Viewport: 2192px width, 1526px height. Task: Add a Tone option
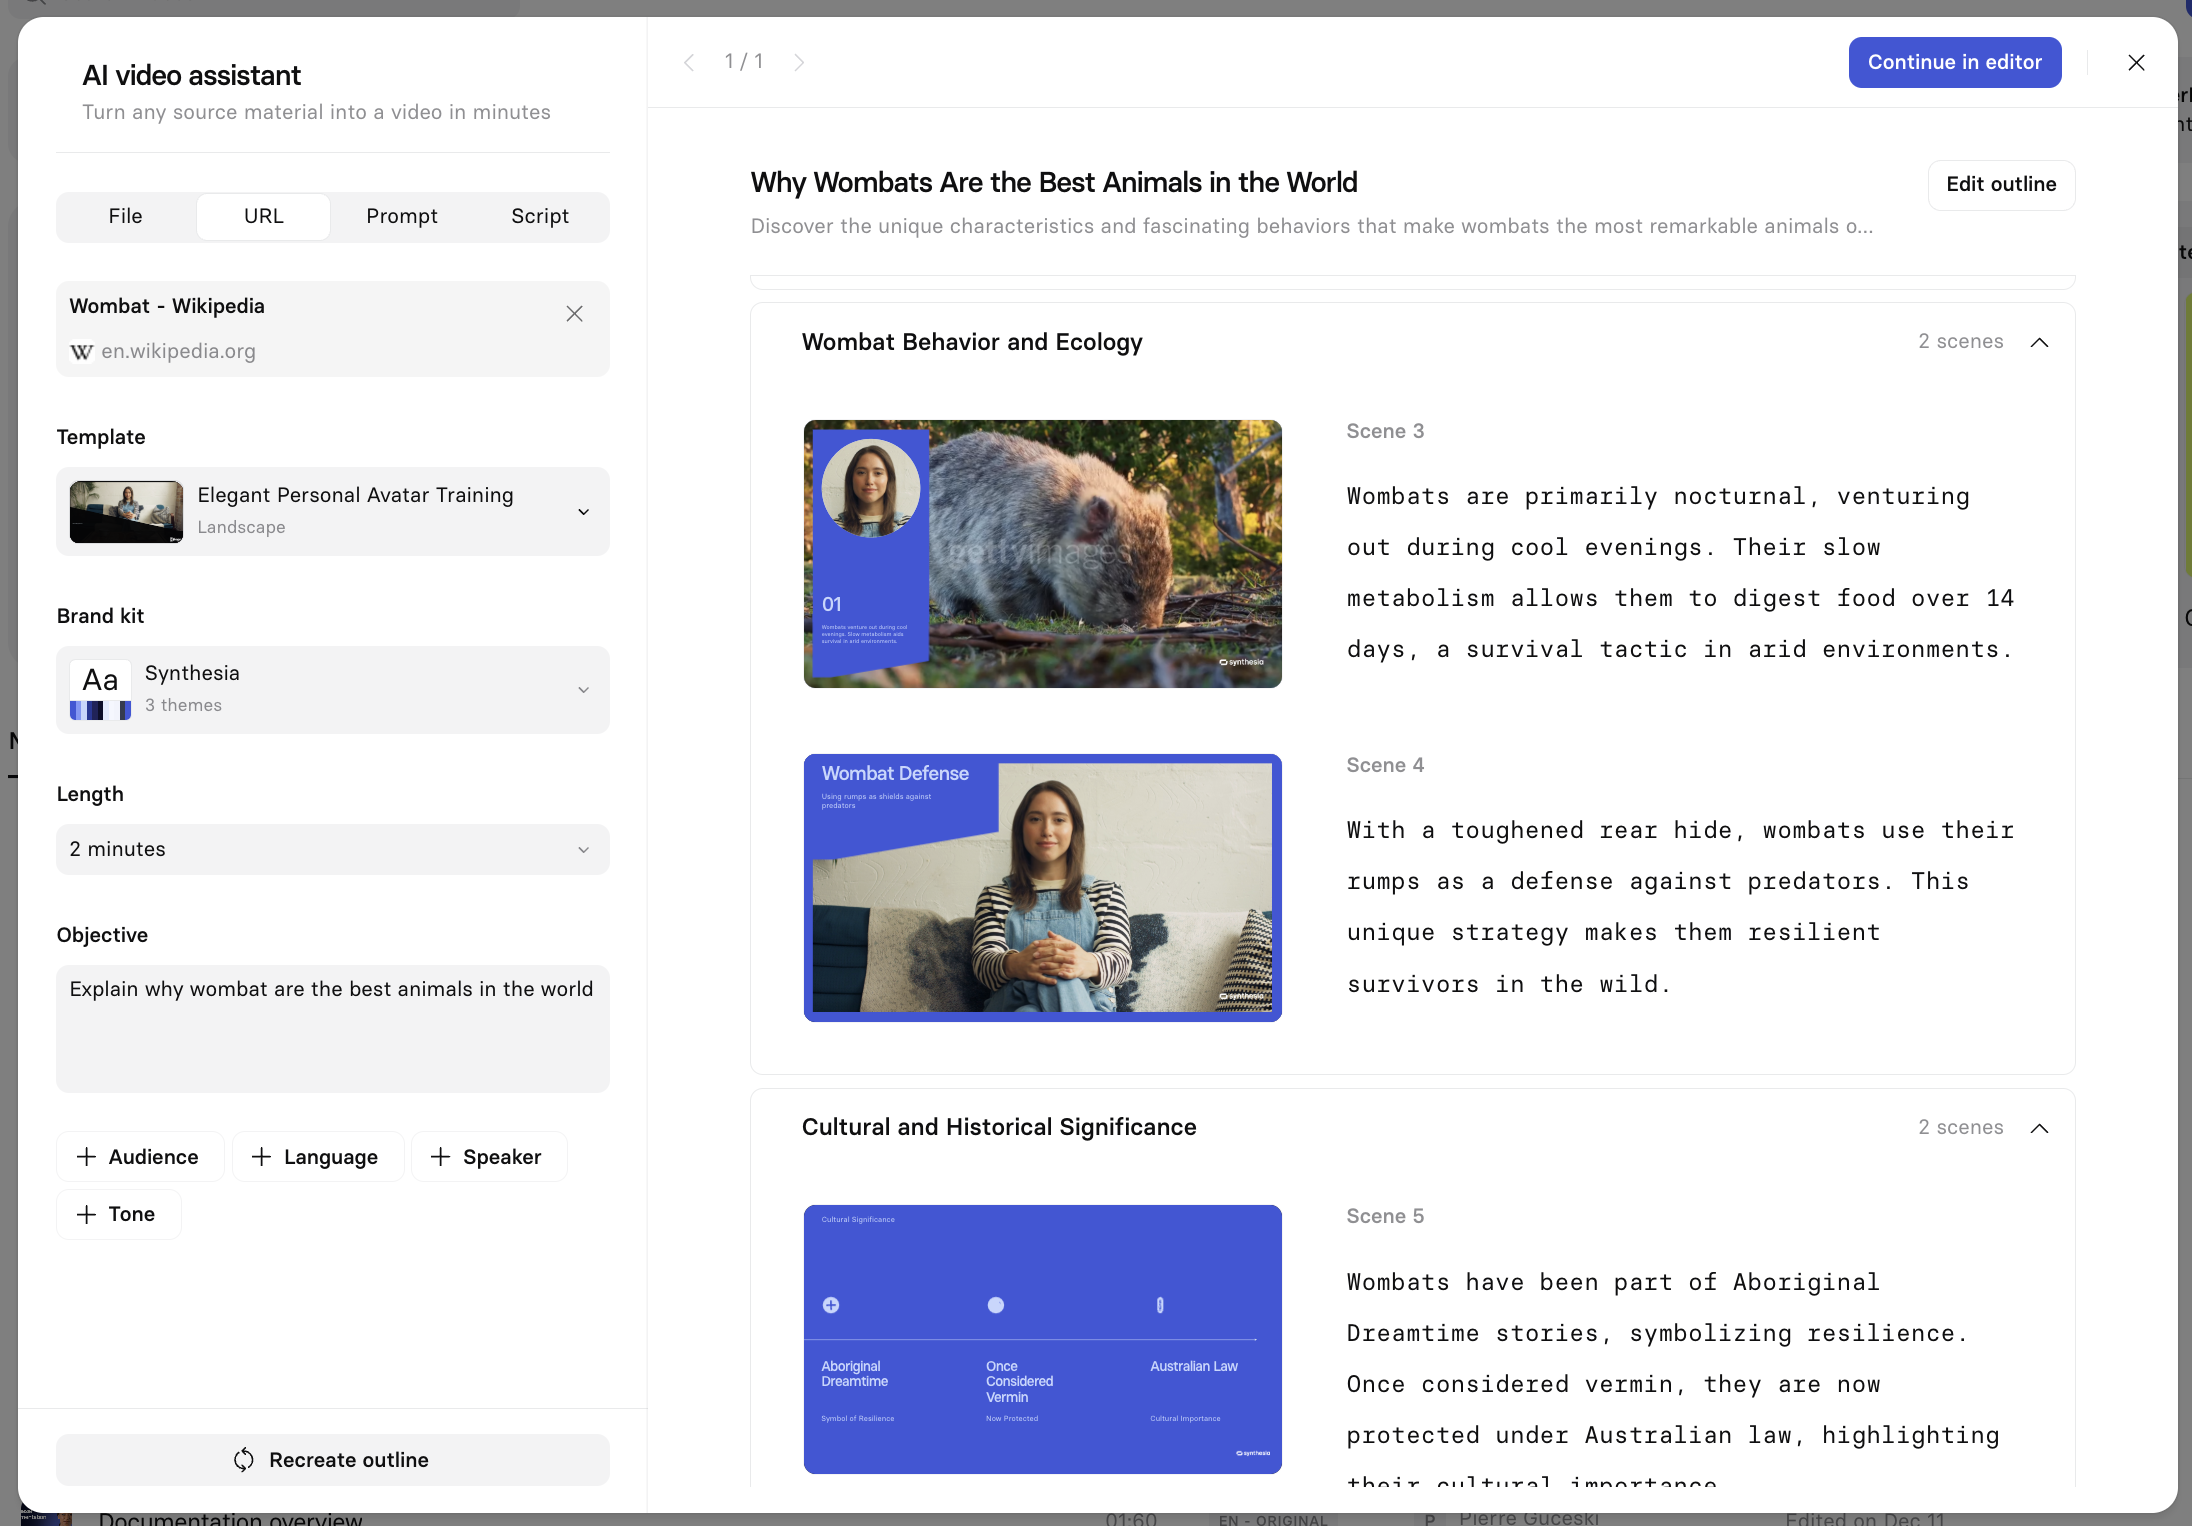point(118,1214)
